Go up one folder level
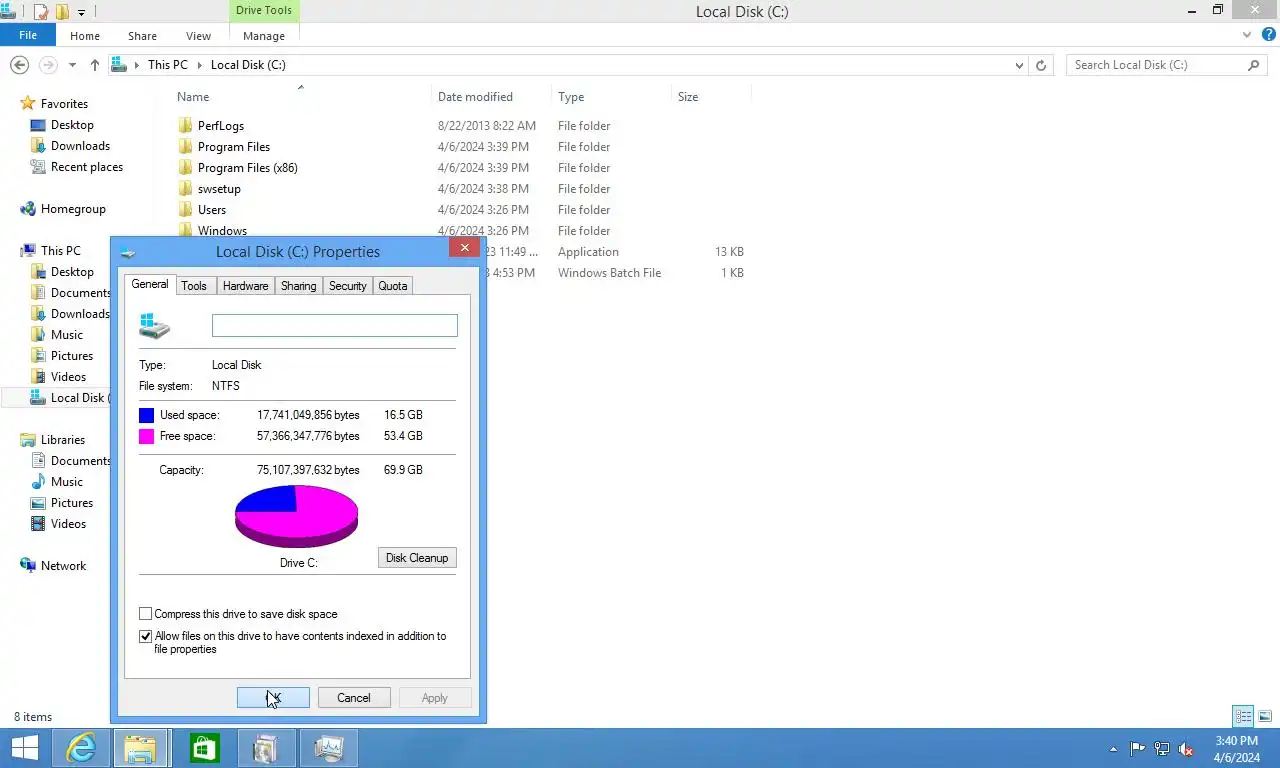This screenshot has width=1280, height=768. (95, 65)
